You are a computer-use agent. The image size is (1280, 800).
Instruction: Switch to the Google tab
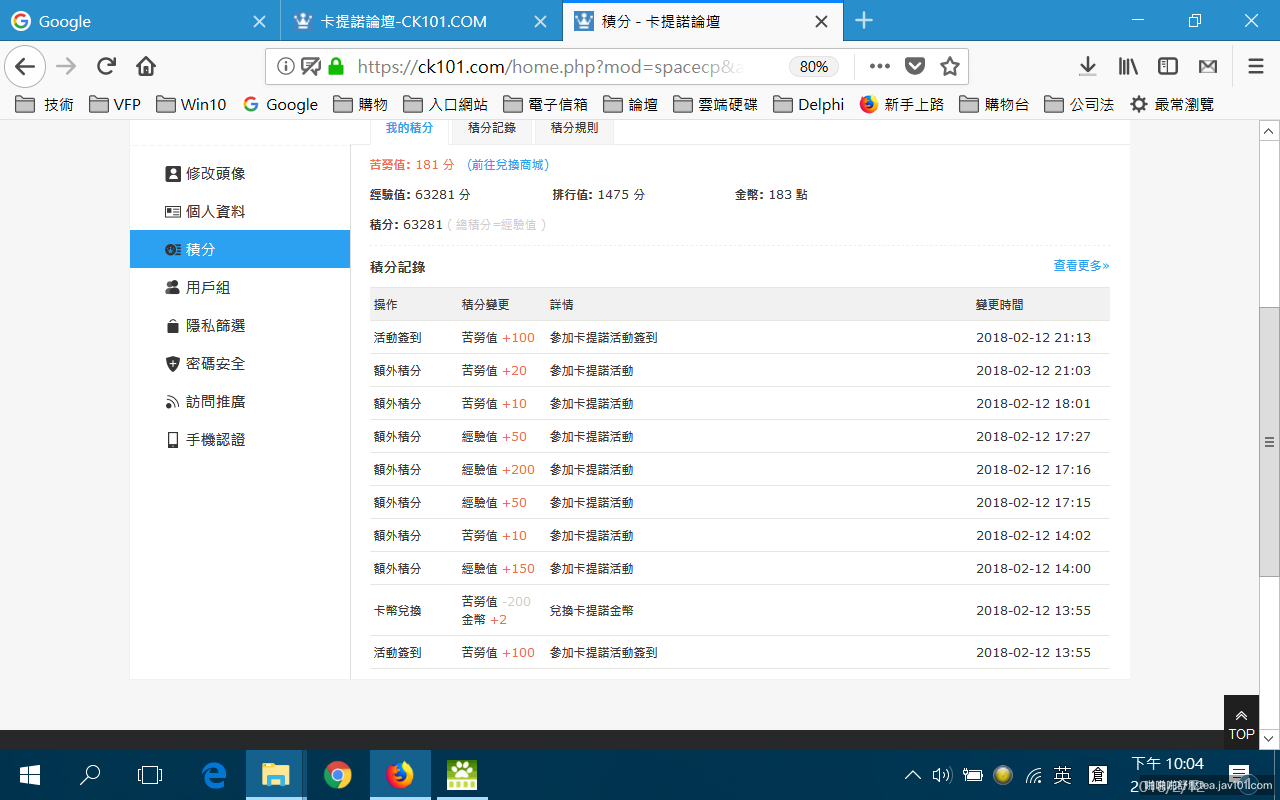point(140,21)
